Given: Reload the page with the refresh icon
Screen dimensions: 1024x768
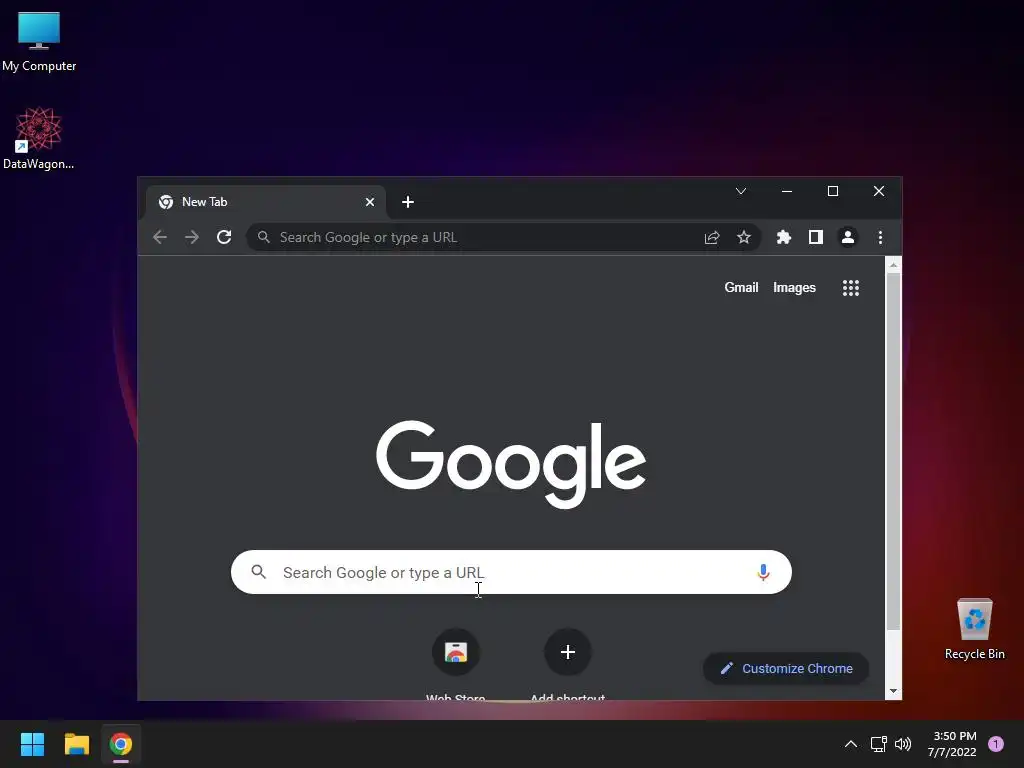Looking at the screenshot, I should point(224,237).
